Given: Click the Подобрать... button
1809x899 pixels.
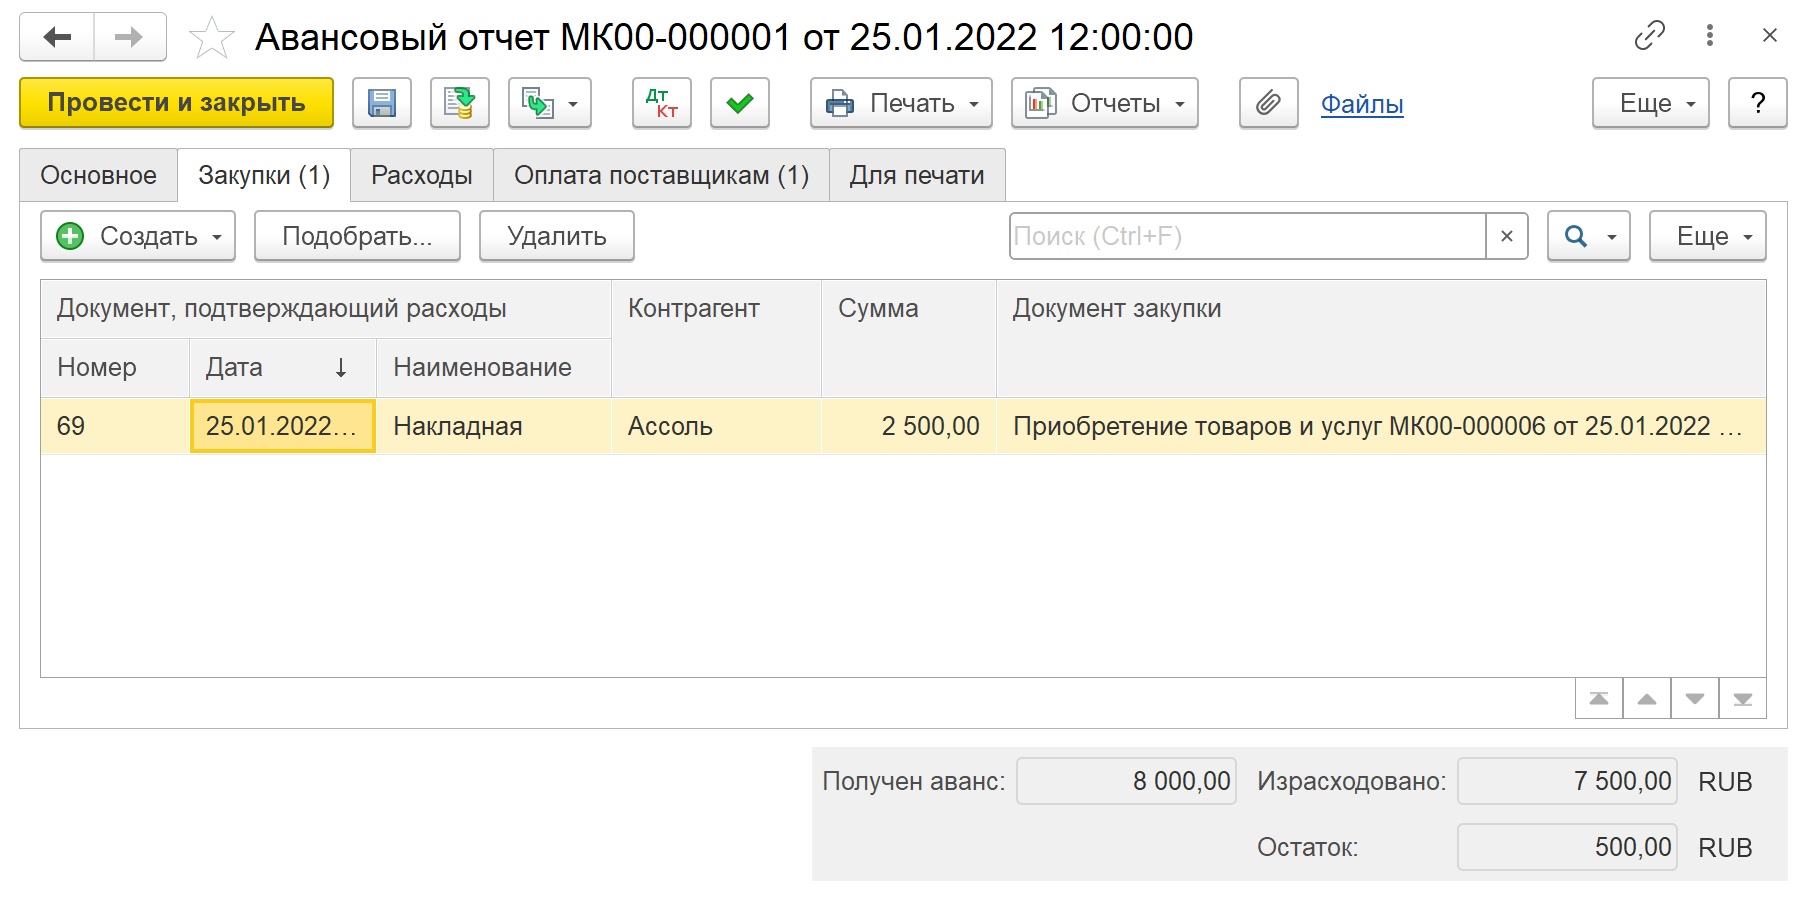Looking at the screenshot, I should coord(357,236).
